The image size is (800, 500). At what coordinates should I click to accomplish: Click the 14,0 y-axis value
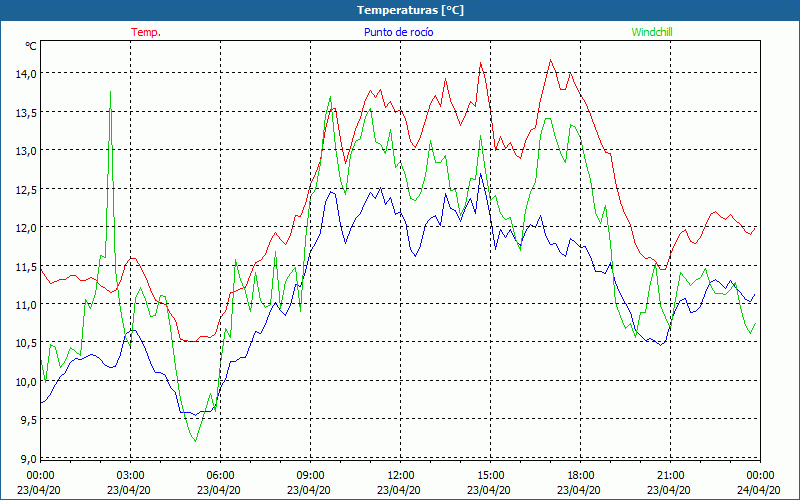click(x=27, y=73)
